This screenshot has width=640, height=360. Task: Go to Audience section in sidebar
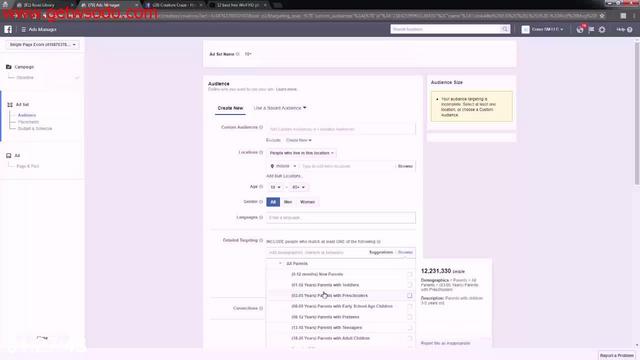pyautogui.click(x=27, y=116)
